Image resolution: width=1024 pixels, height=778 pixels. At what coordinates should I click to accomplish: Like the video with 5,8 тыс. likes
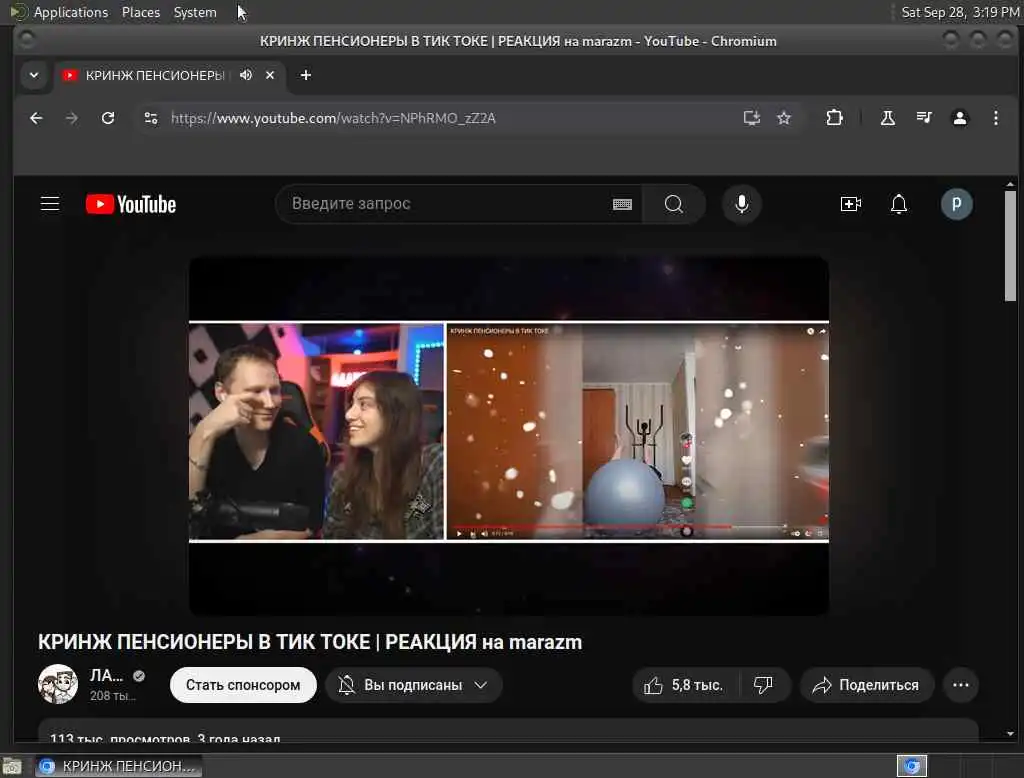pyautogui.click(x=684, y=685)
